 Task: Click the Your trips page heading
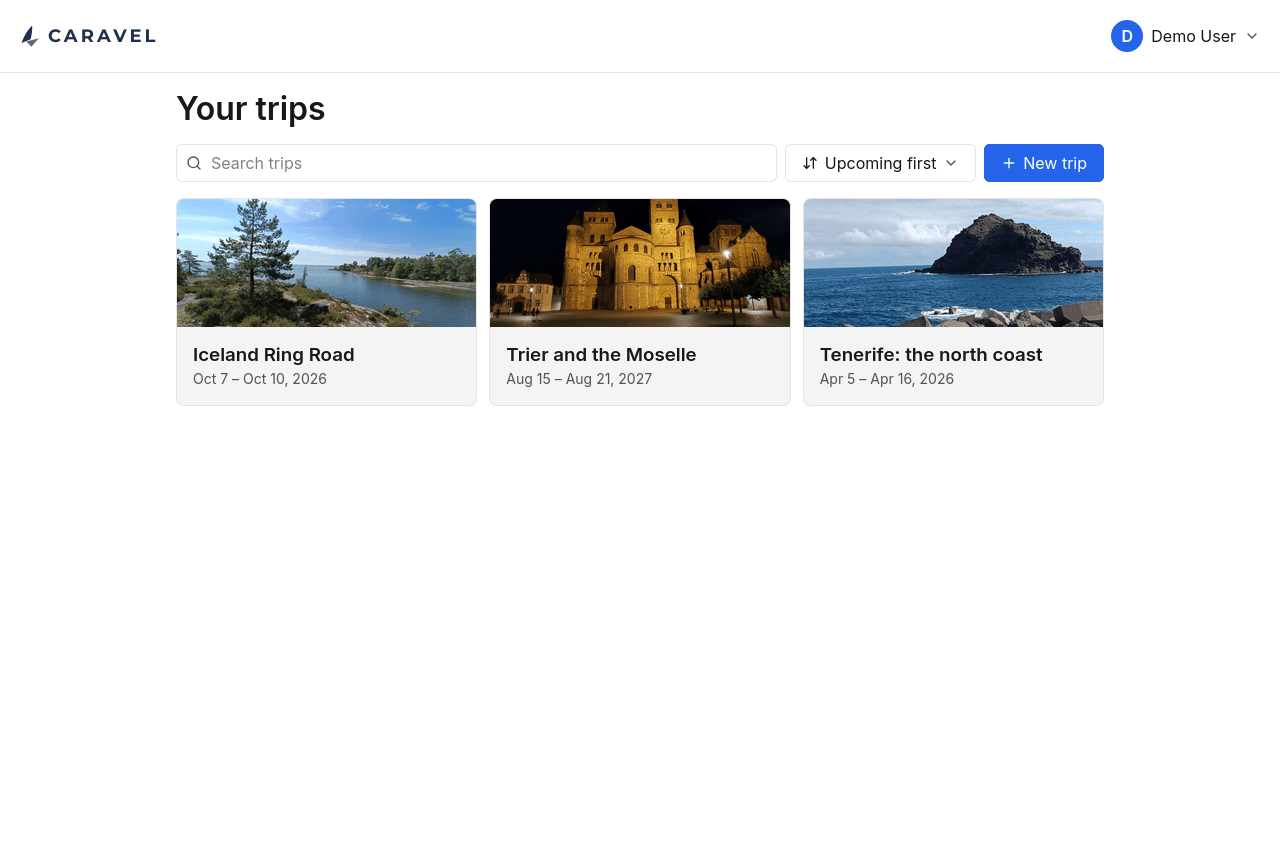[251, 108]
